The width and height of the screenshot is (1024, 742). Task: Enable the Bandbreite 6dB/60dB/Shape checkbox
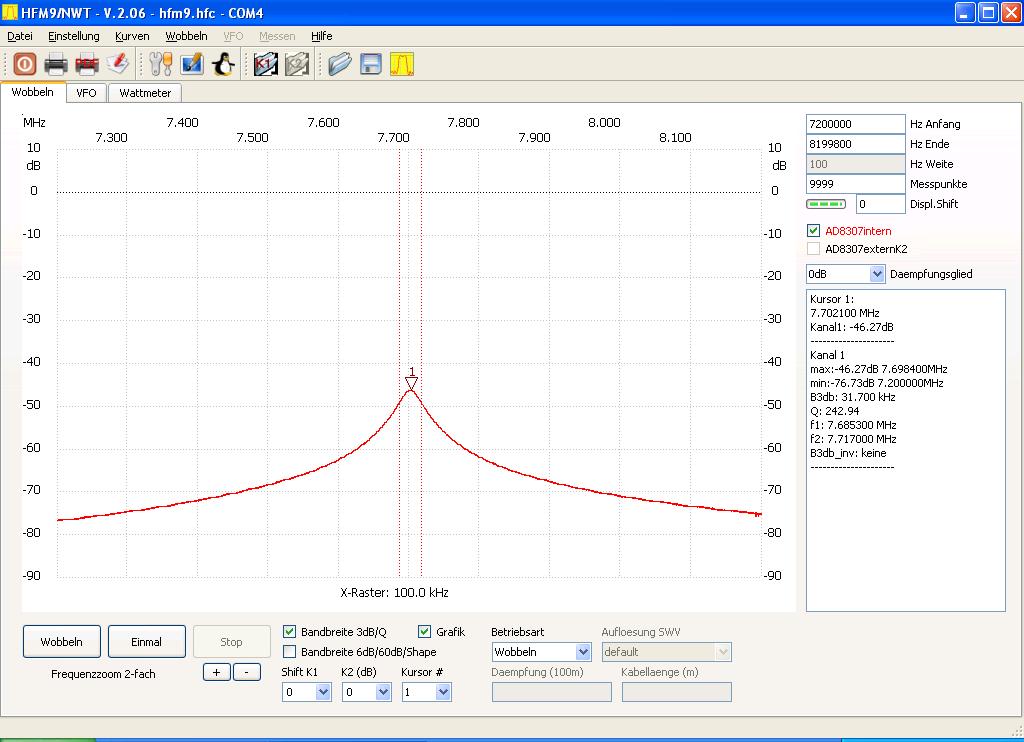pos(290,652)
